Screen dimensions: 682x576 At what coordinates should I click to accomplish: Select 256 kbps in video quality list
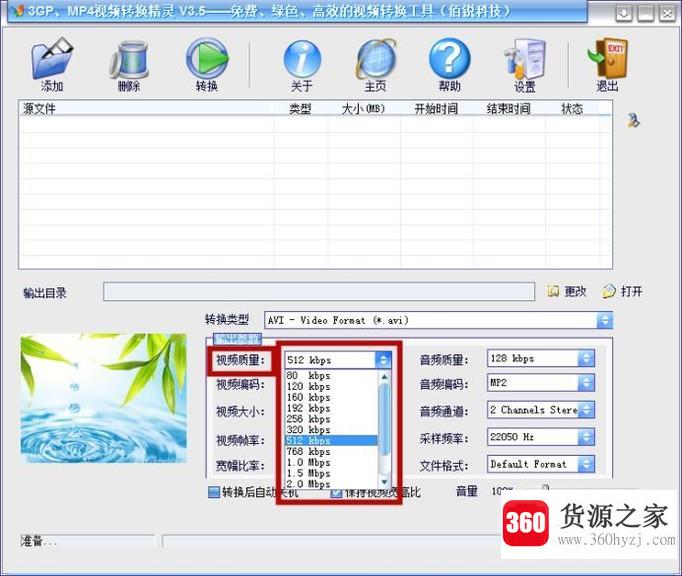click(331, 419)
